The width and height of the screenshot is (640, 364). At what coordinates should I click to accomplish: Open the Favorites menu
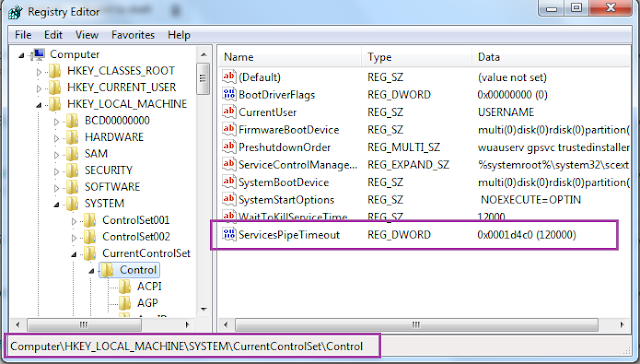point(133,35)
